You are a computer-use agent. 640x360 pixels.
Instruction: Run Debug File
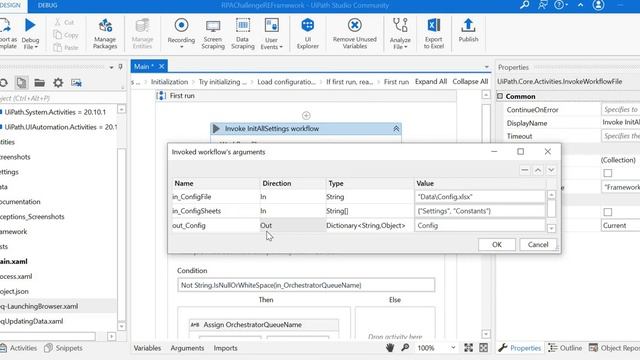[x=30, y=34]
